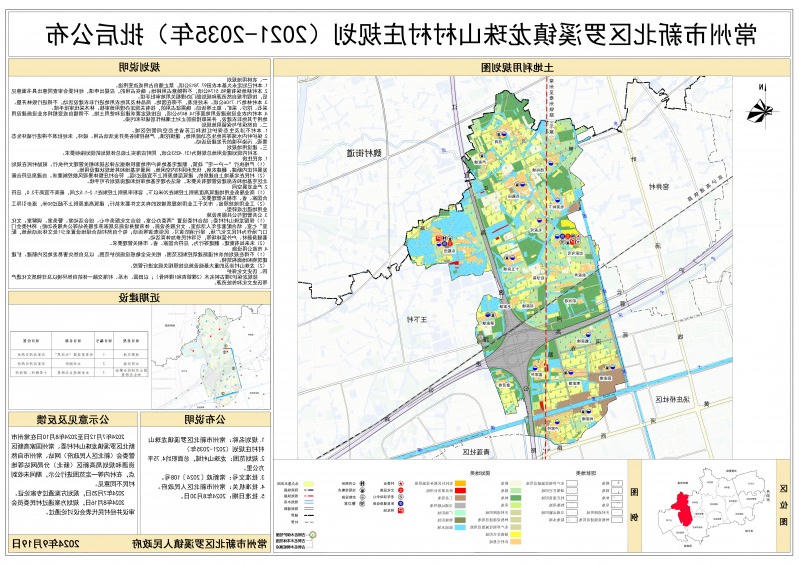Screen dimensions: 799x565
Task: Click the blue circular facility icon in legend
Action: point(401,503)
